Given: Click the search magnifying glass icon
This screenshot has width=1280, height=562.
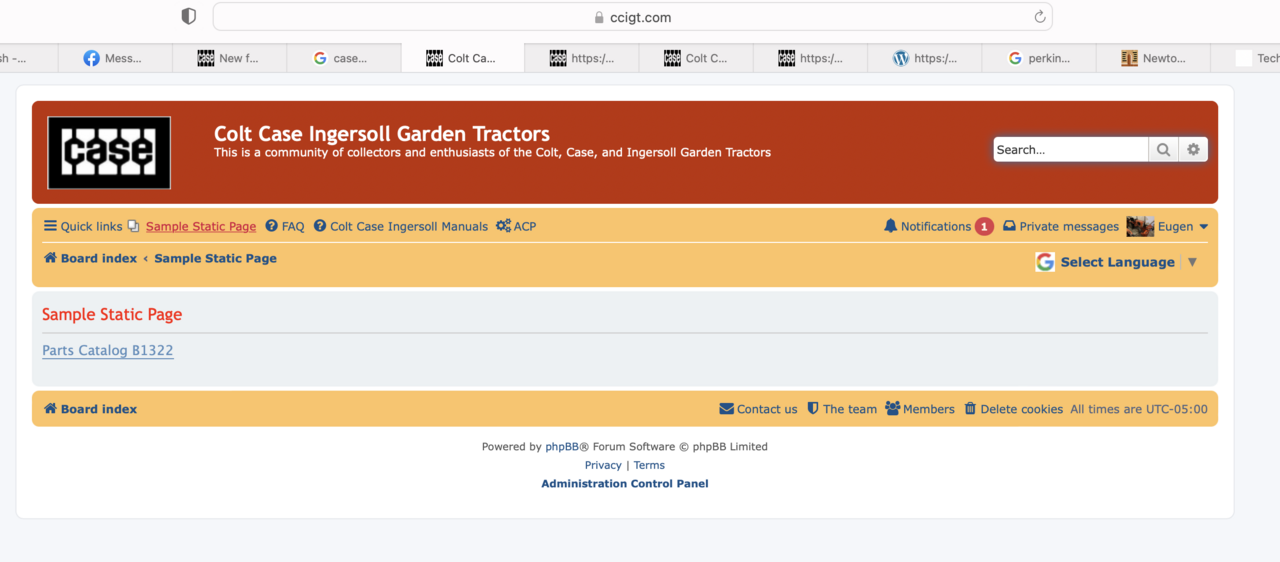Looking at the screenshot, I should (1163, 150).
